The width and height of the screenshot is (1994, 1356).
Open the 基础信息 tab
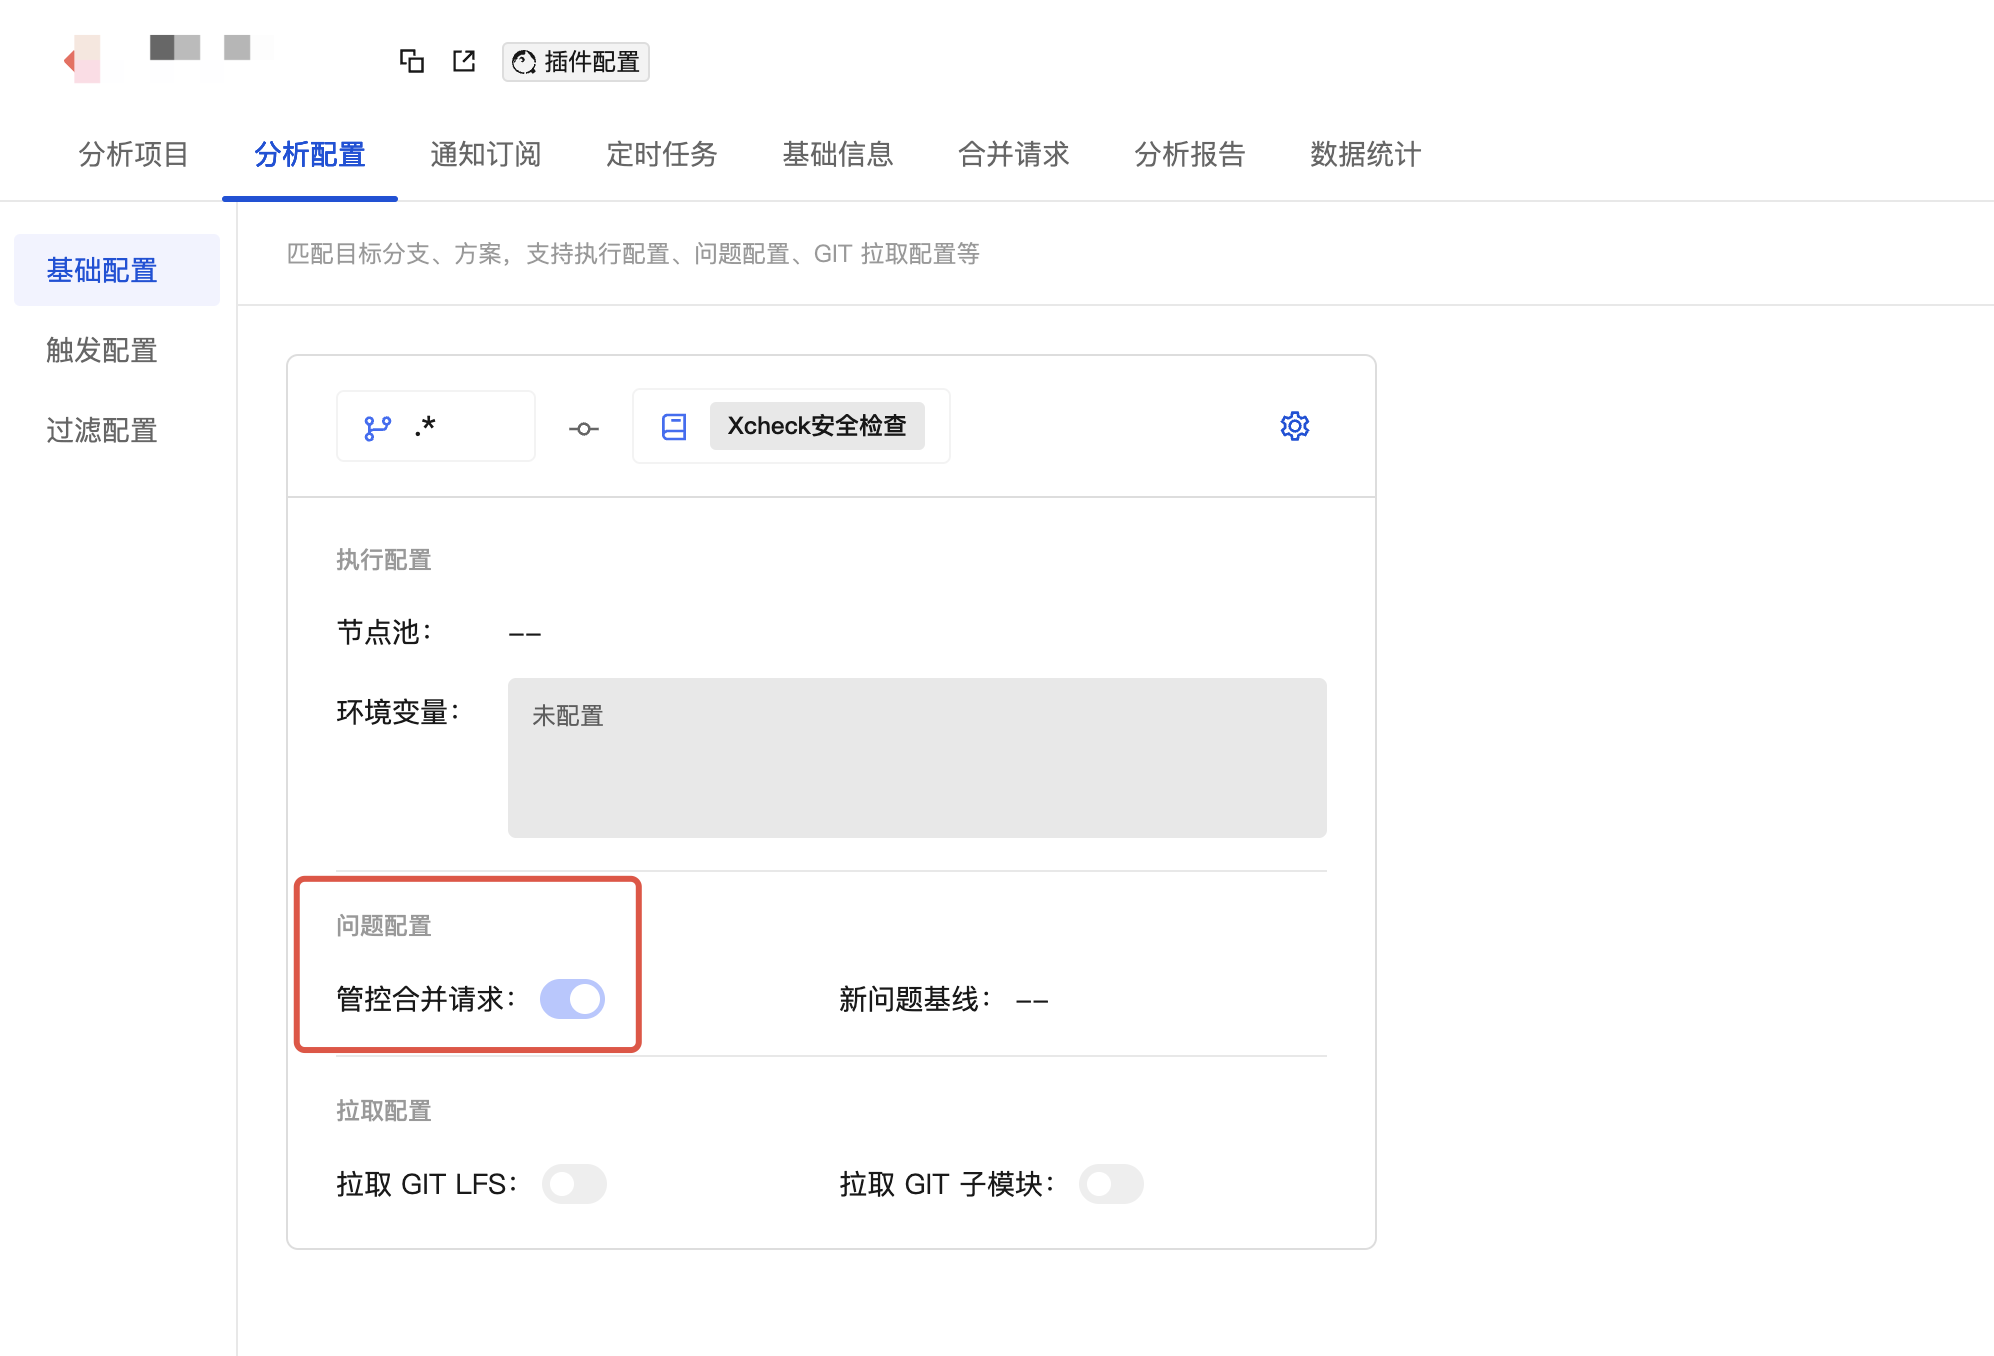pos(838,154)
